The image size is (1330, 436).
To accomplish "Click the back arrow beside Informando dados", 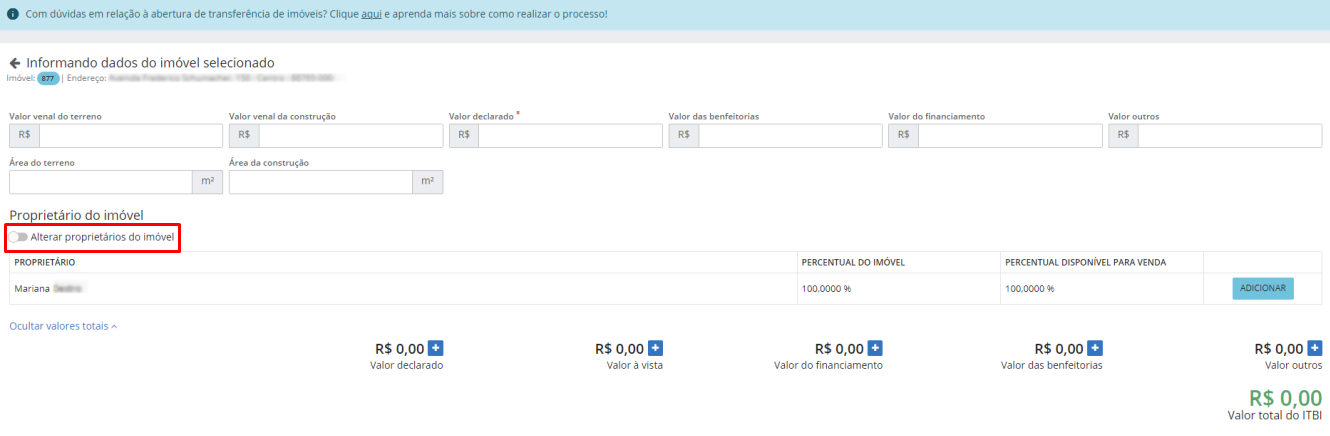I will pyautogui.click(x=15, y=63).
